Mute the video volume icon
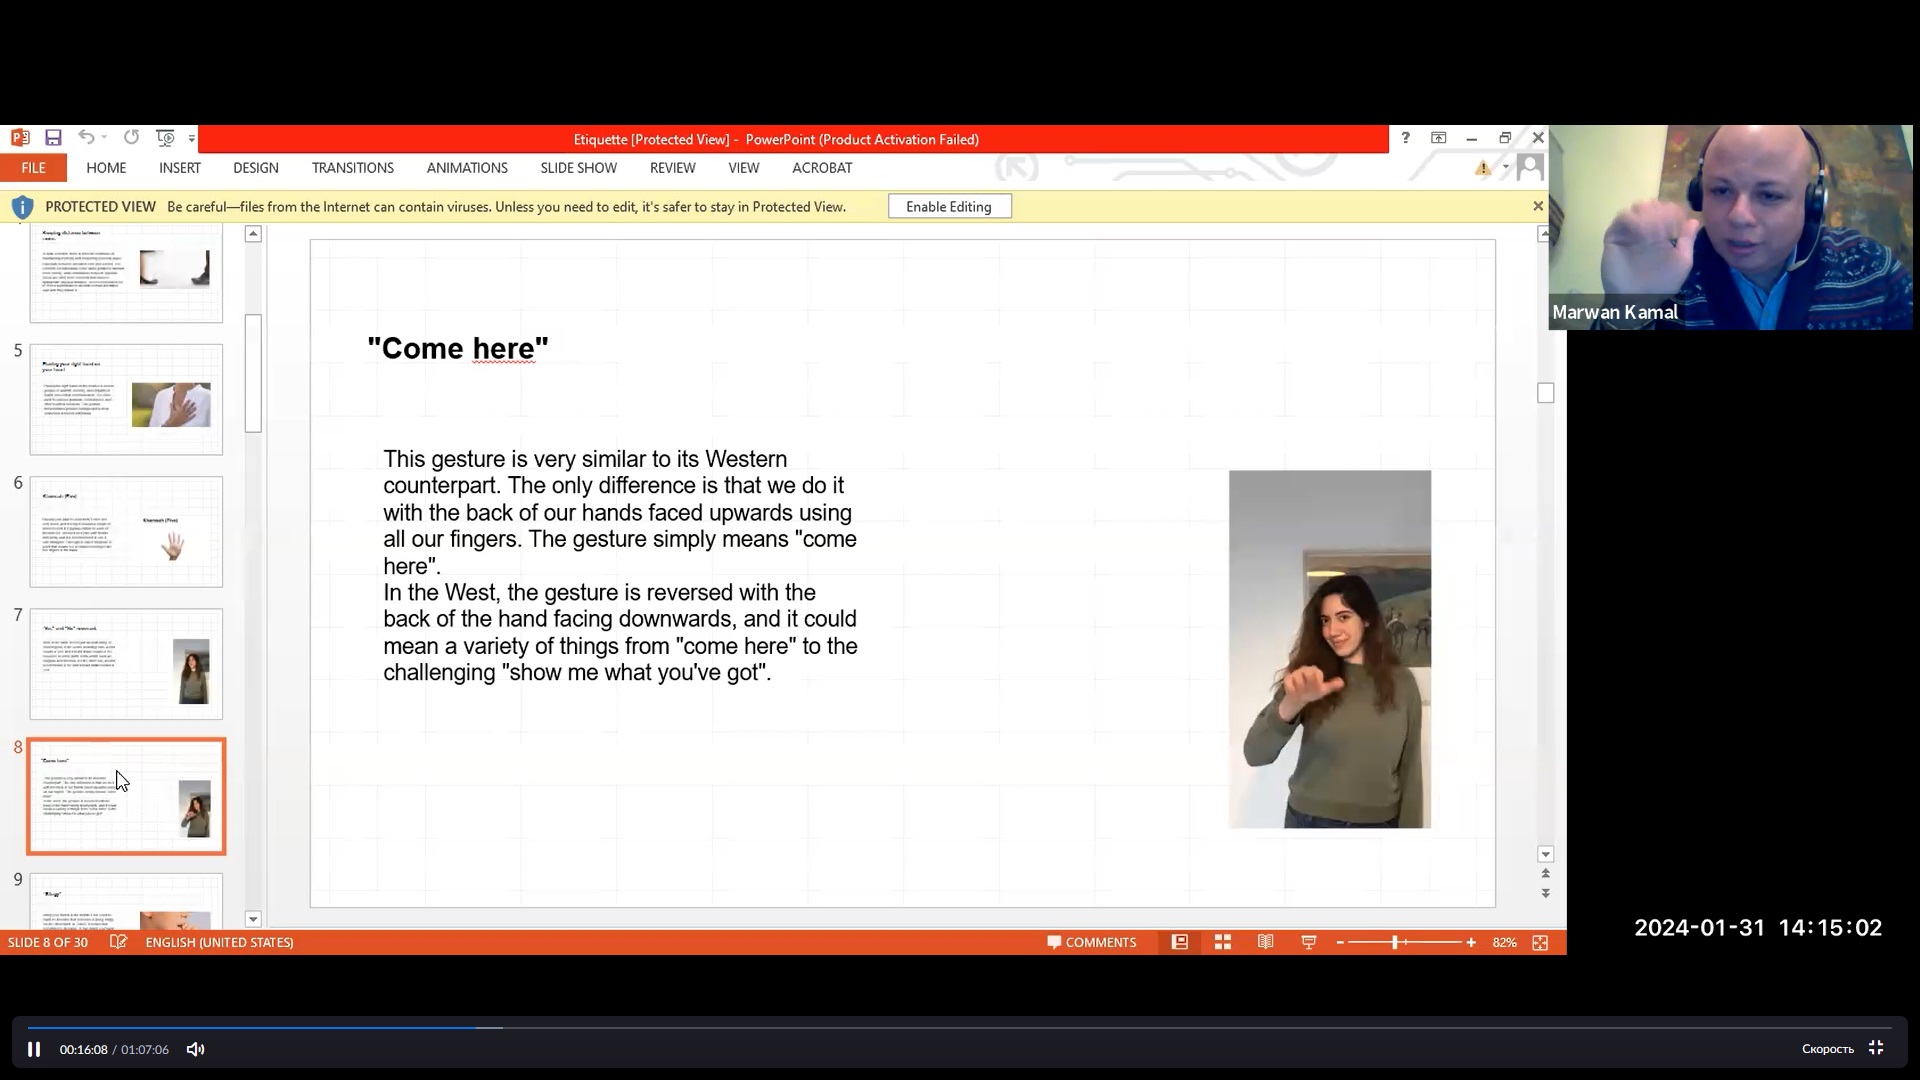Screen dimensions: 1920x1080 [196, 1049]
